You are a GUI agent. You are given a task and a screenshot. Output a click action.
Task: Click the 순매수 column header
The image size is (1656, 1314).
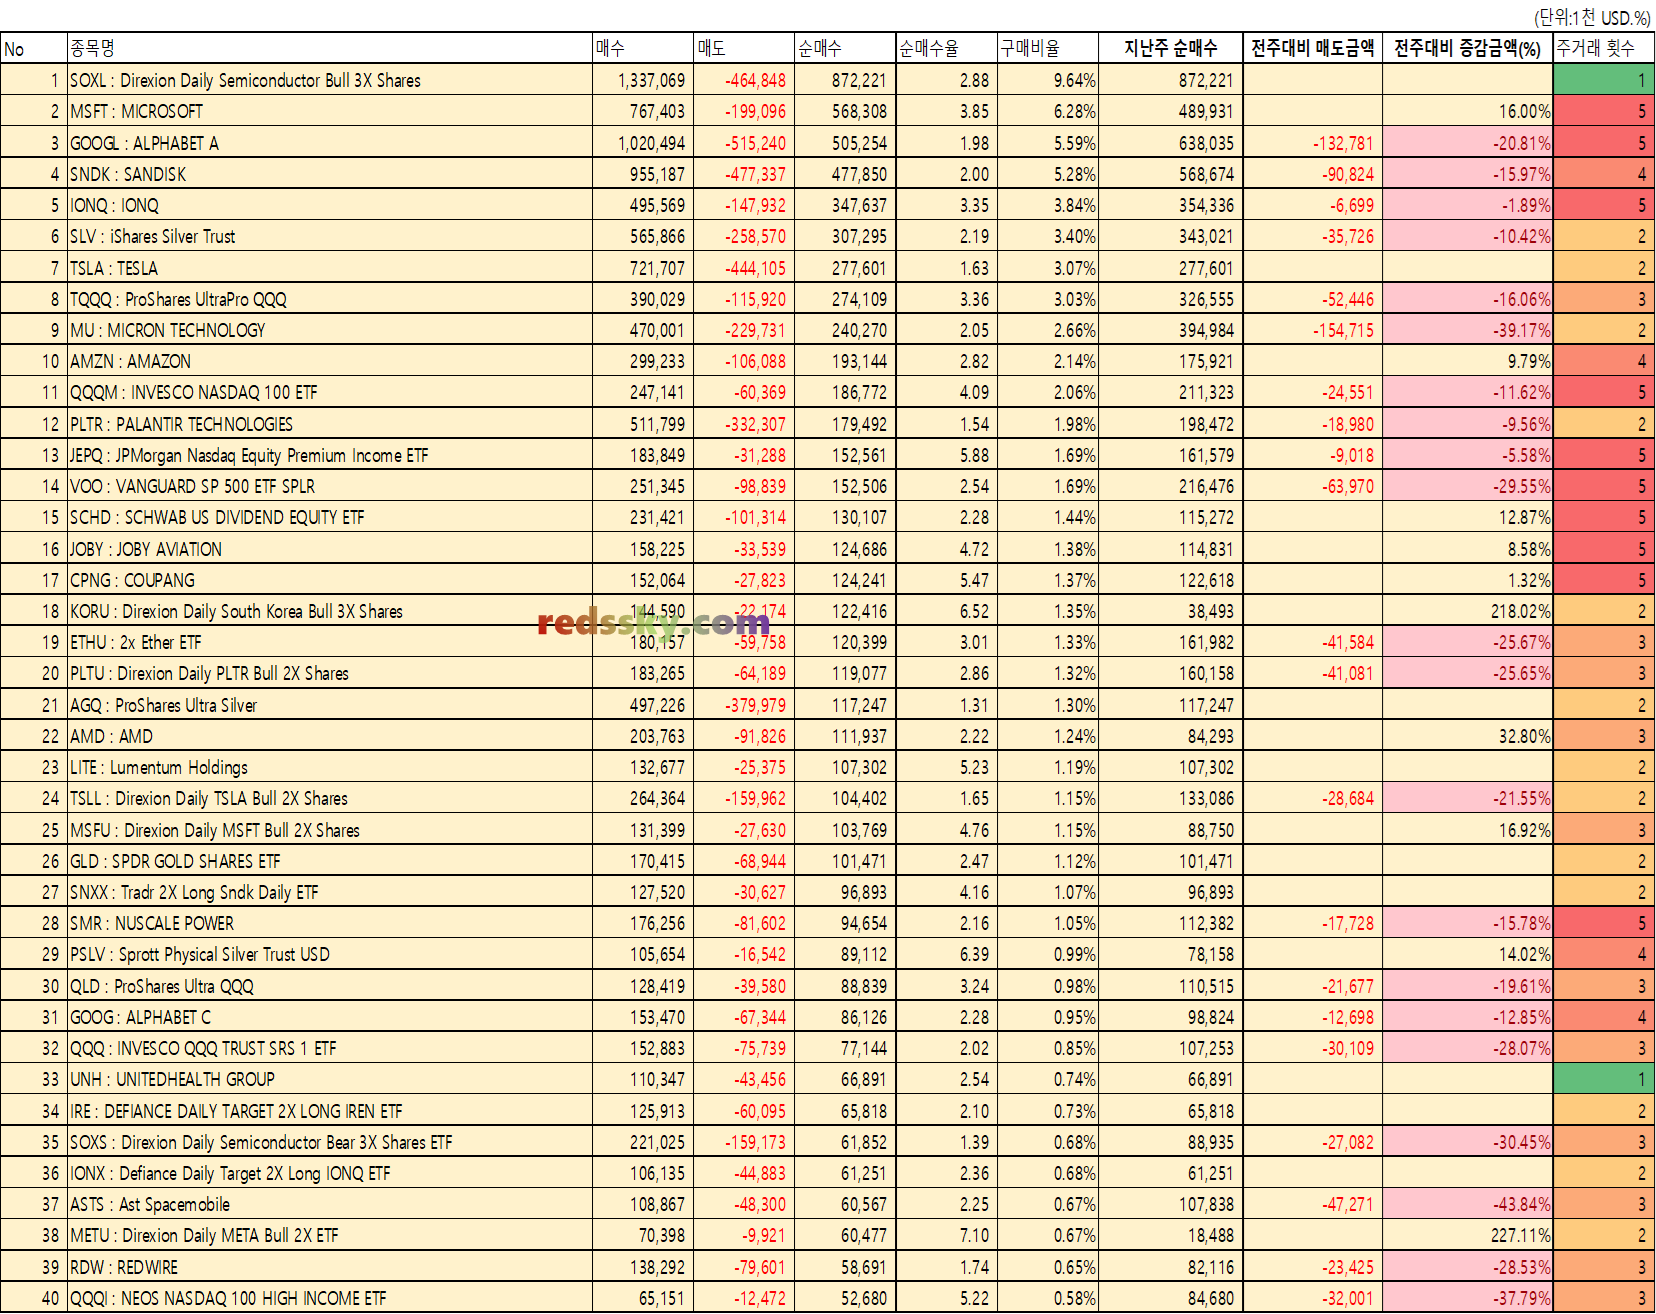tap(846, 48)
